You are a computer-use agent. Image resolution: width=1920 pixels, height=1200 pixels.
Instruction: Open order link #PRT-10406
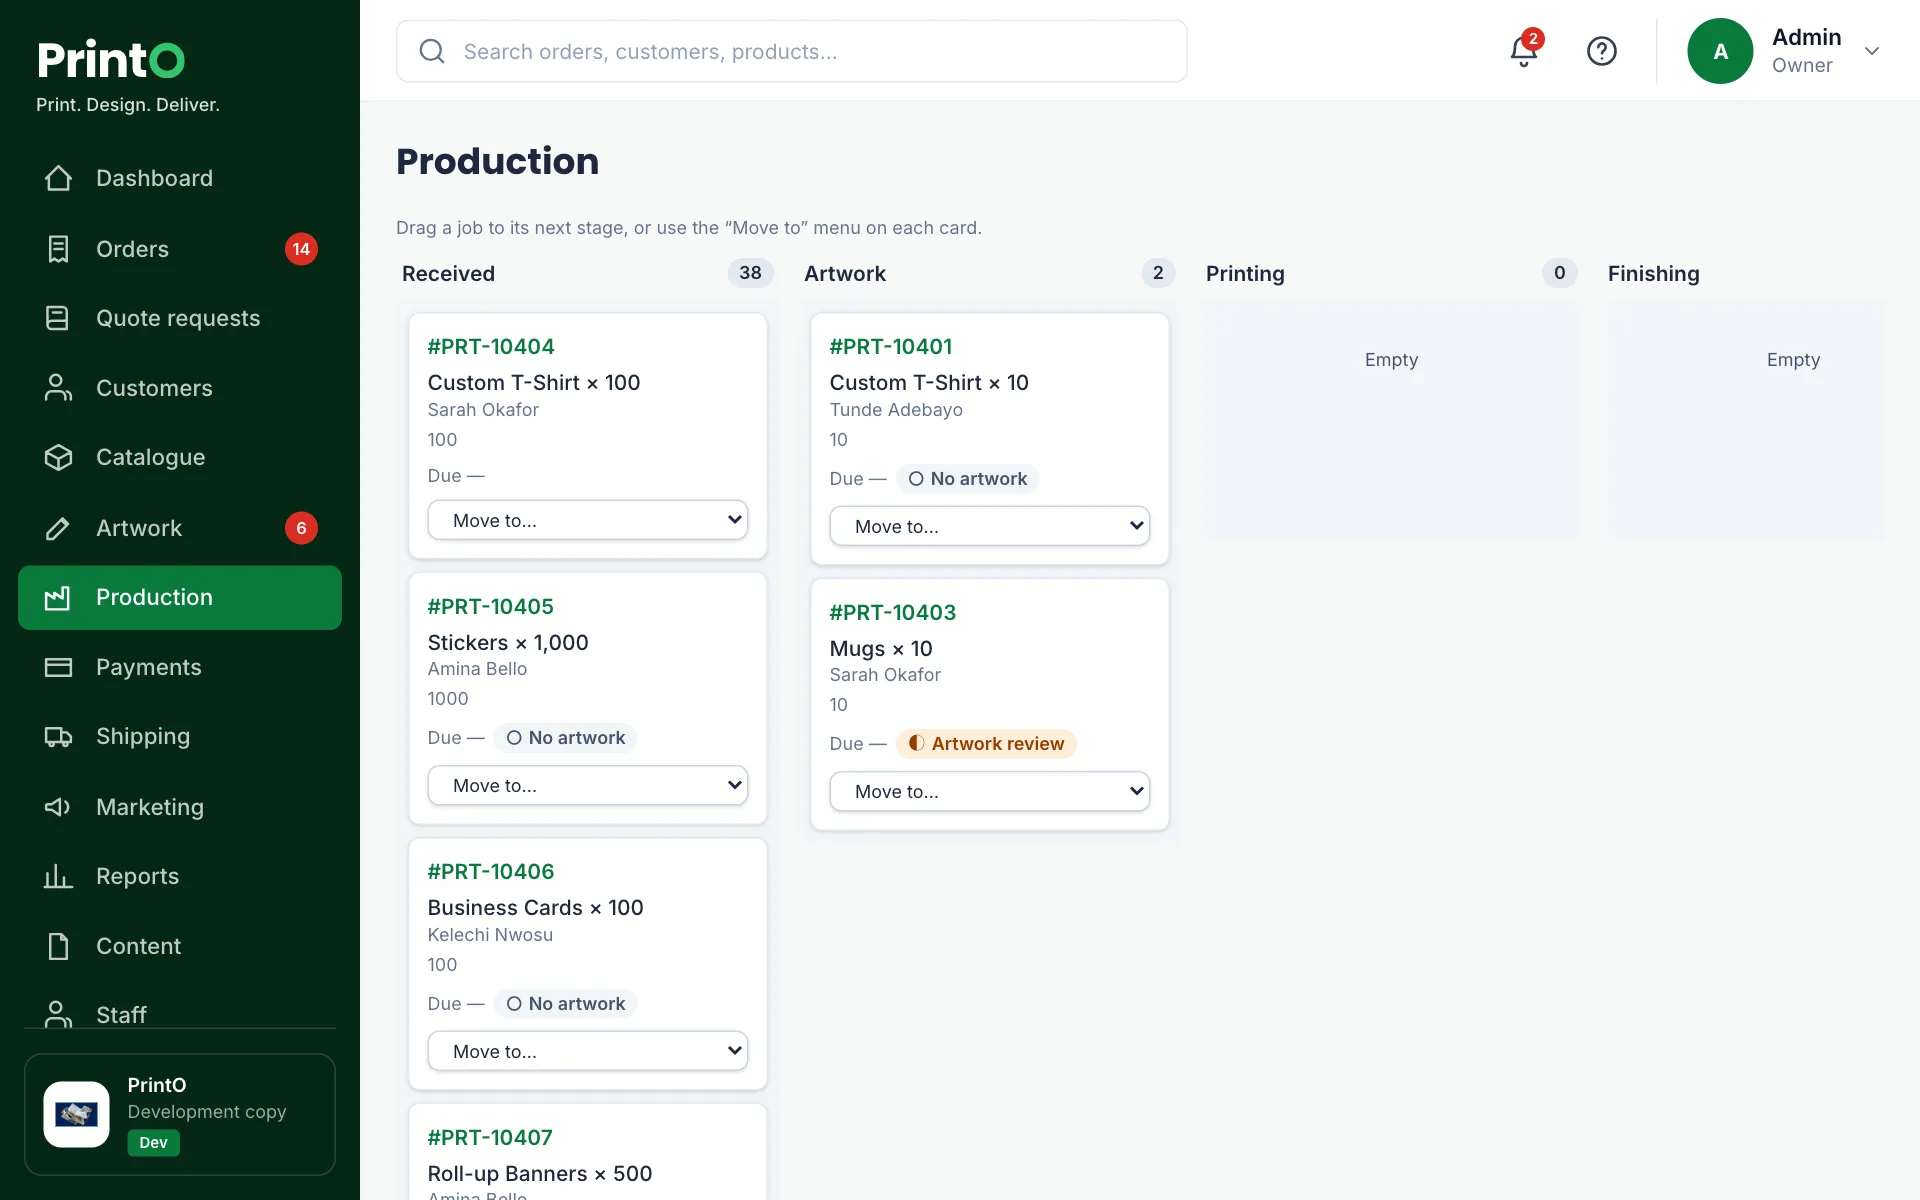[491, 872]
